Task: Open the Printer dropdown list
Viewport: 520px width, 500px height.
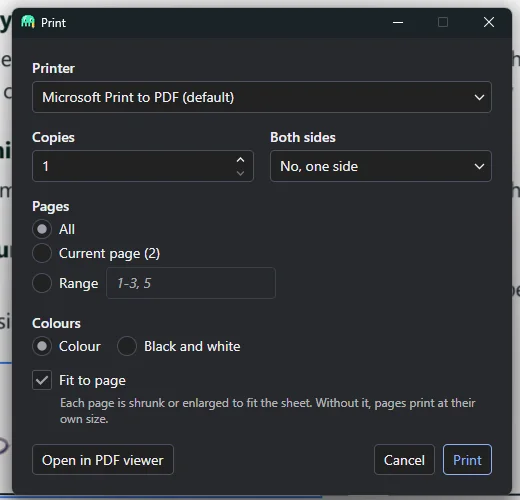Action: tap(262, 97)
